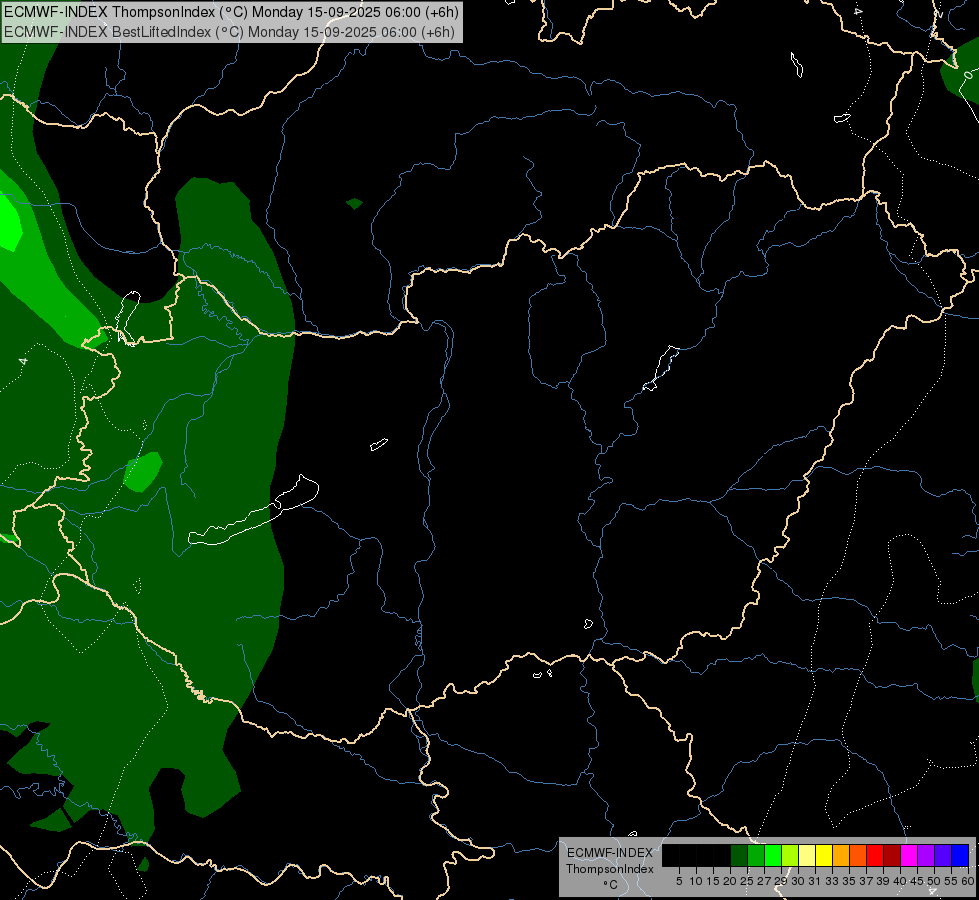Select the yellow 31-33 legend swatch
The width and height of the screenshot is (979, 900).
pos(824,855)
